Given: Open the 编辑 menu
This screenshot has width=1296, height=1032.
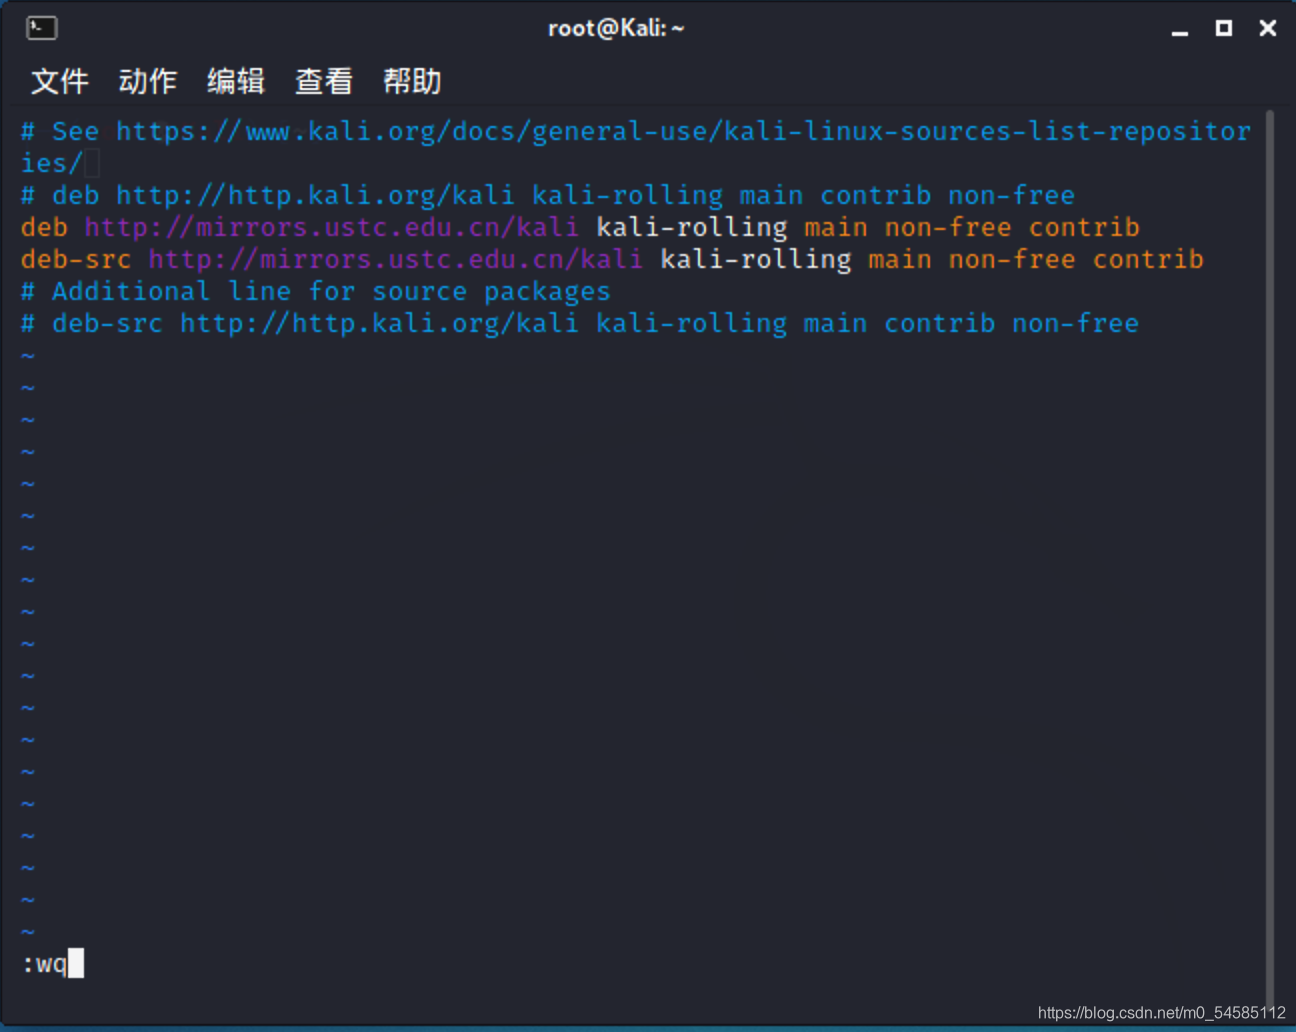Looking at the screenshot, I should click(236, 81).
